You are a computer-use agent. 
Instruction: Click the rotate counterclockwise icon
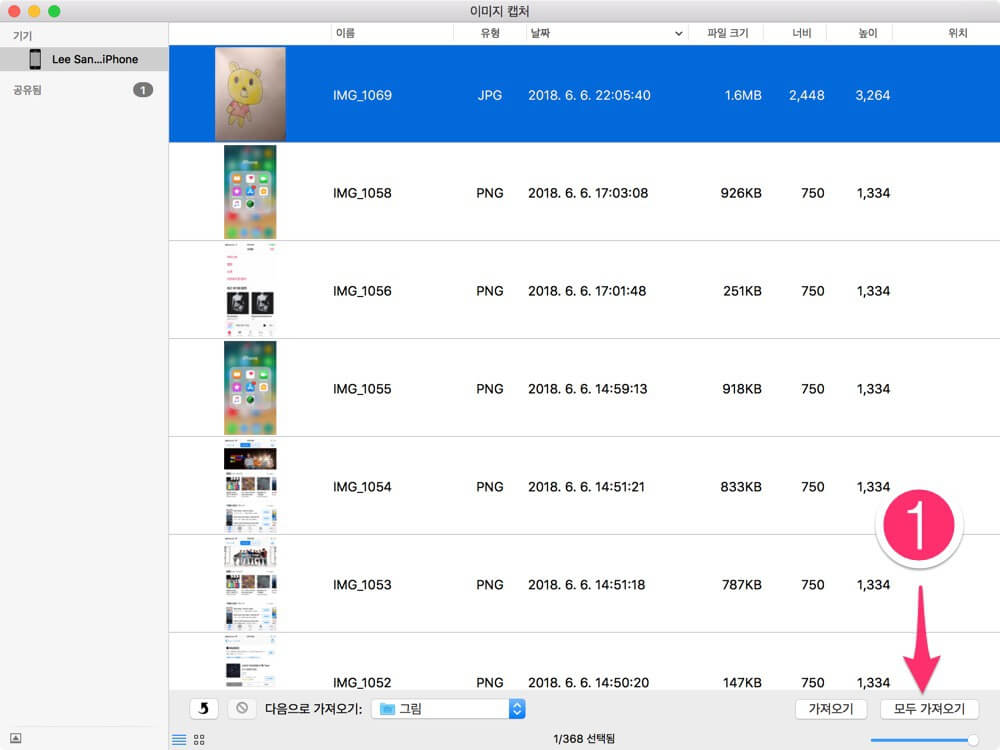tap(204, 709)
